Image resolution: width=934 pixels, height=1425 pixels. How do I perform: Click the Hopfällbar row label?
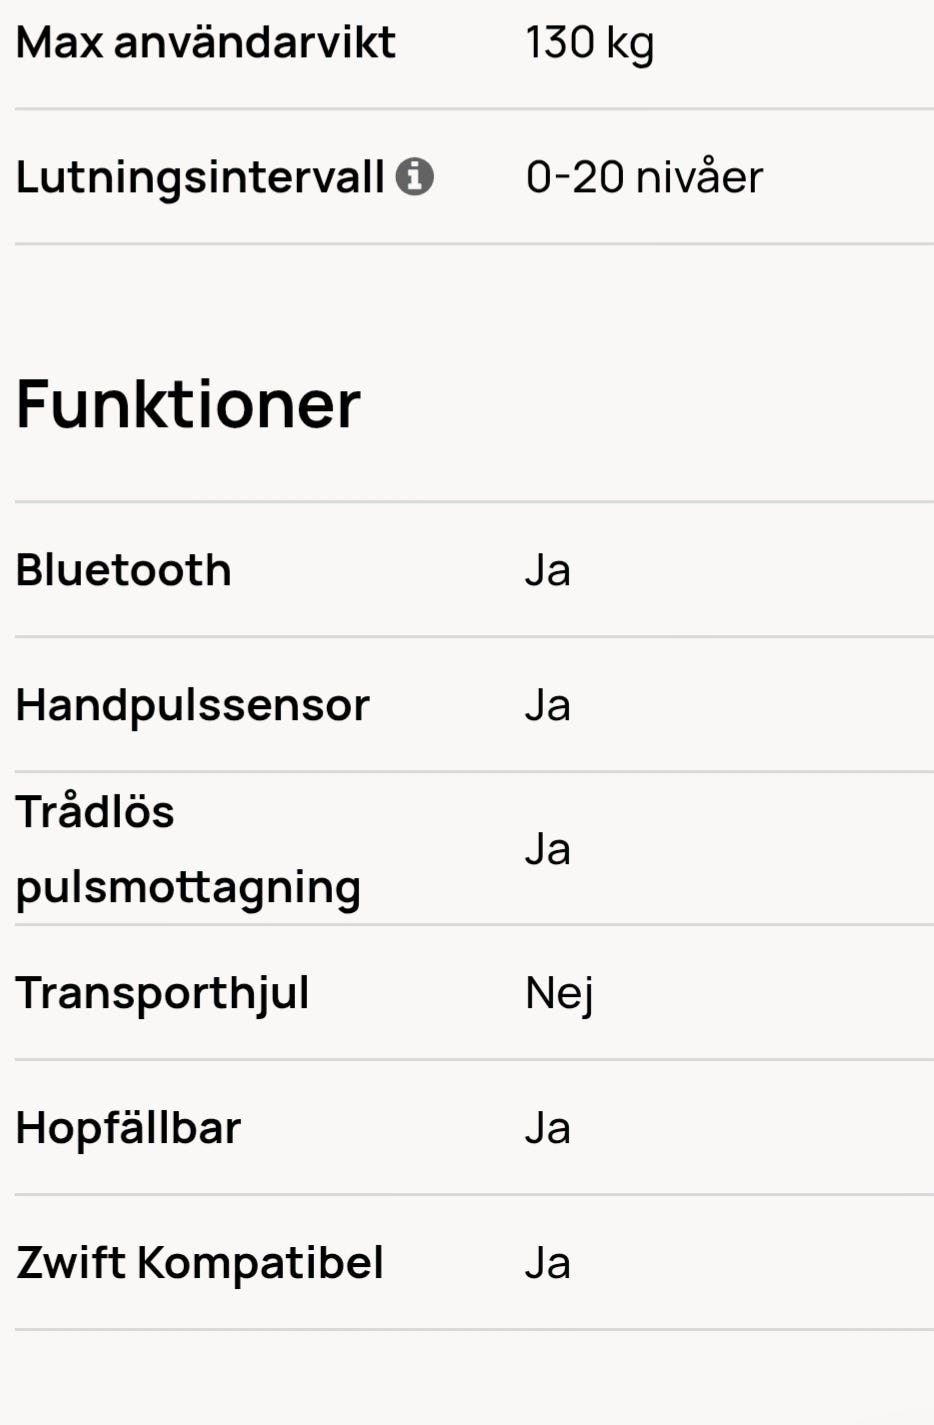click(x=129, y=1128)
